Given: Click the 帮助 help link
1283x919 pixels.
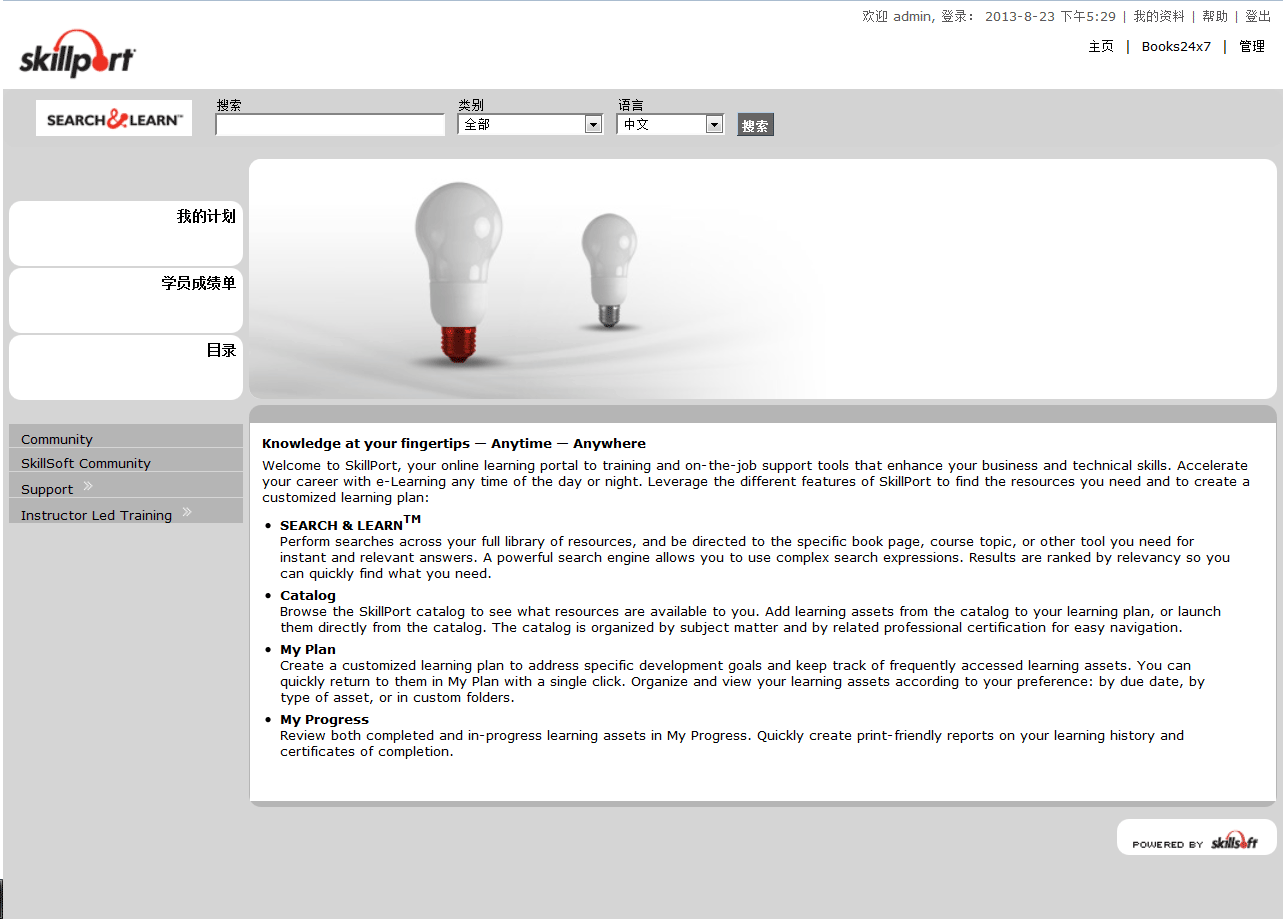Looking at the screenshot, I should 1215,16.
